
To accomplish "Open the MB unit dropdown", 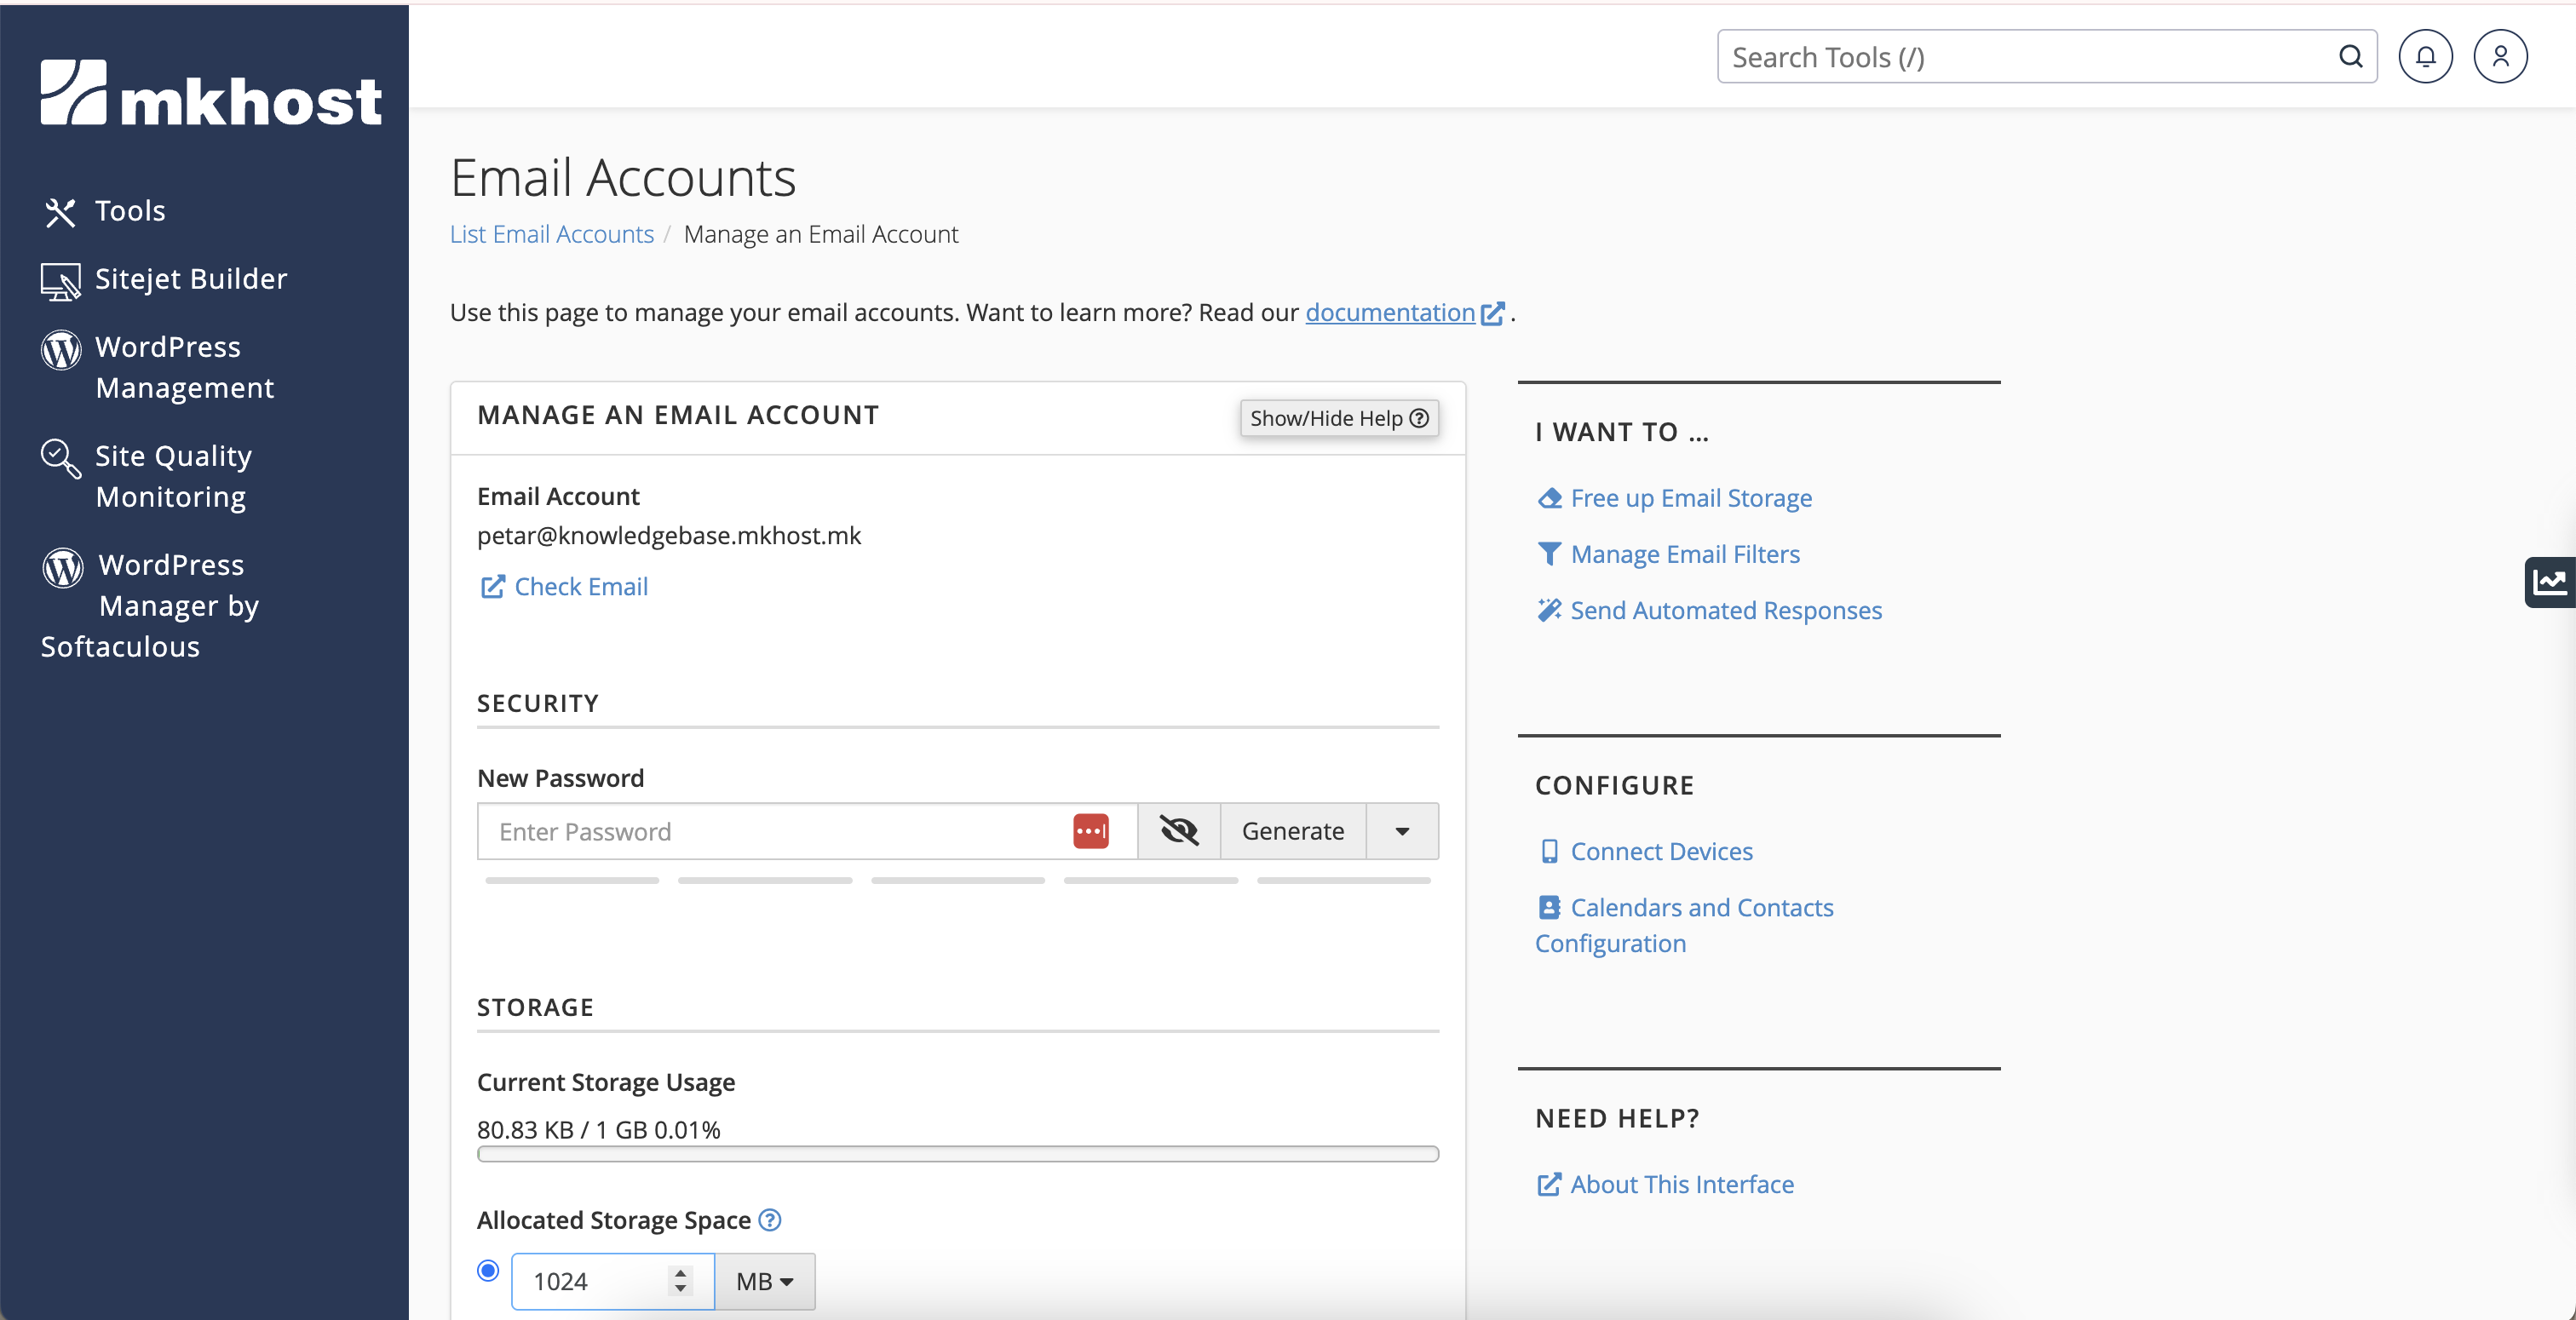I will (765, 1281).
